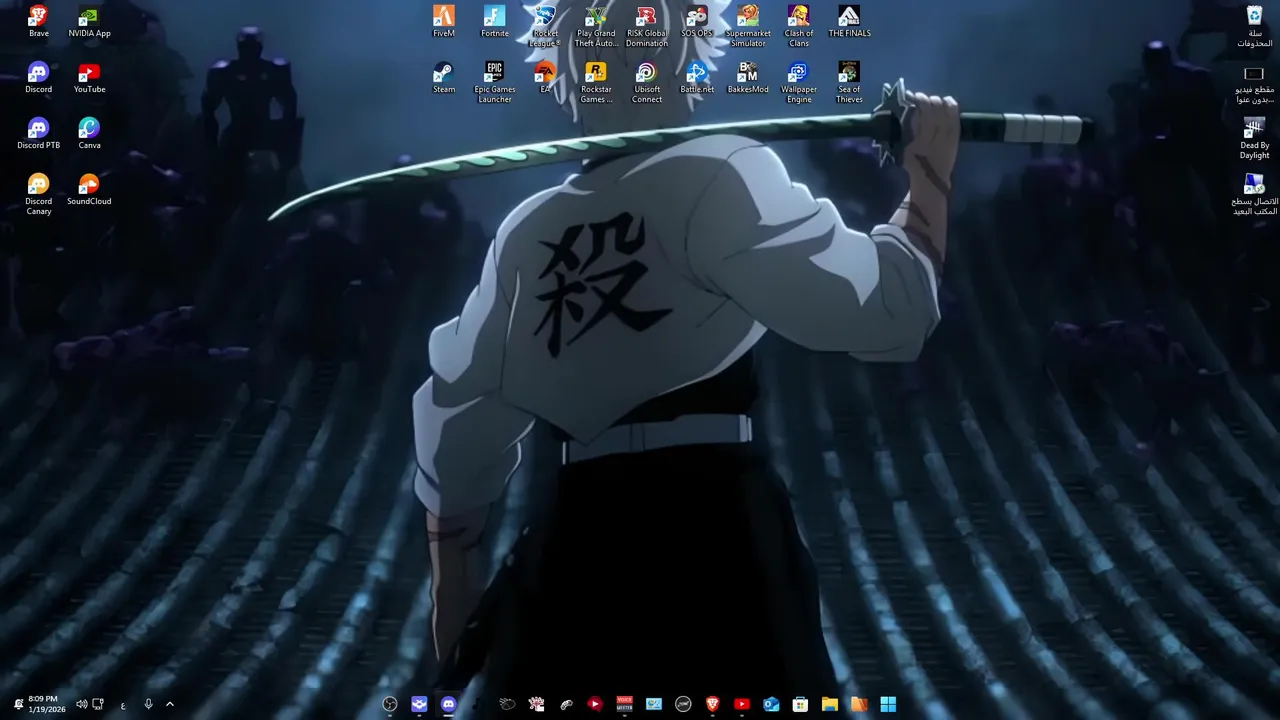1280x720 pixels.
Task: Select the Wallpaper Engine desktop icon
Action: point(798,83)
